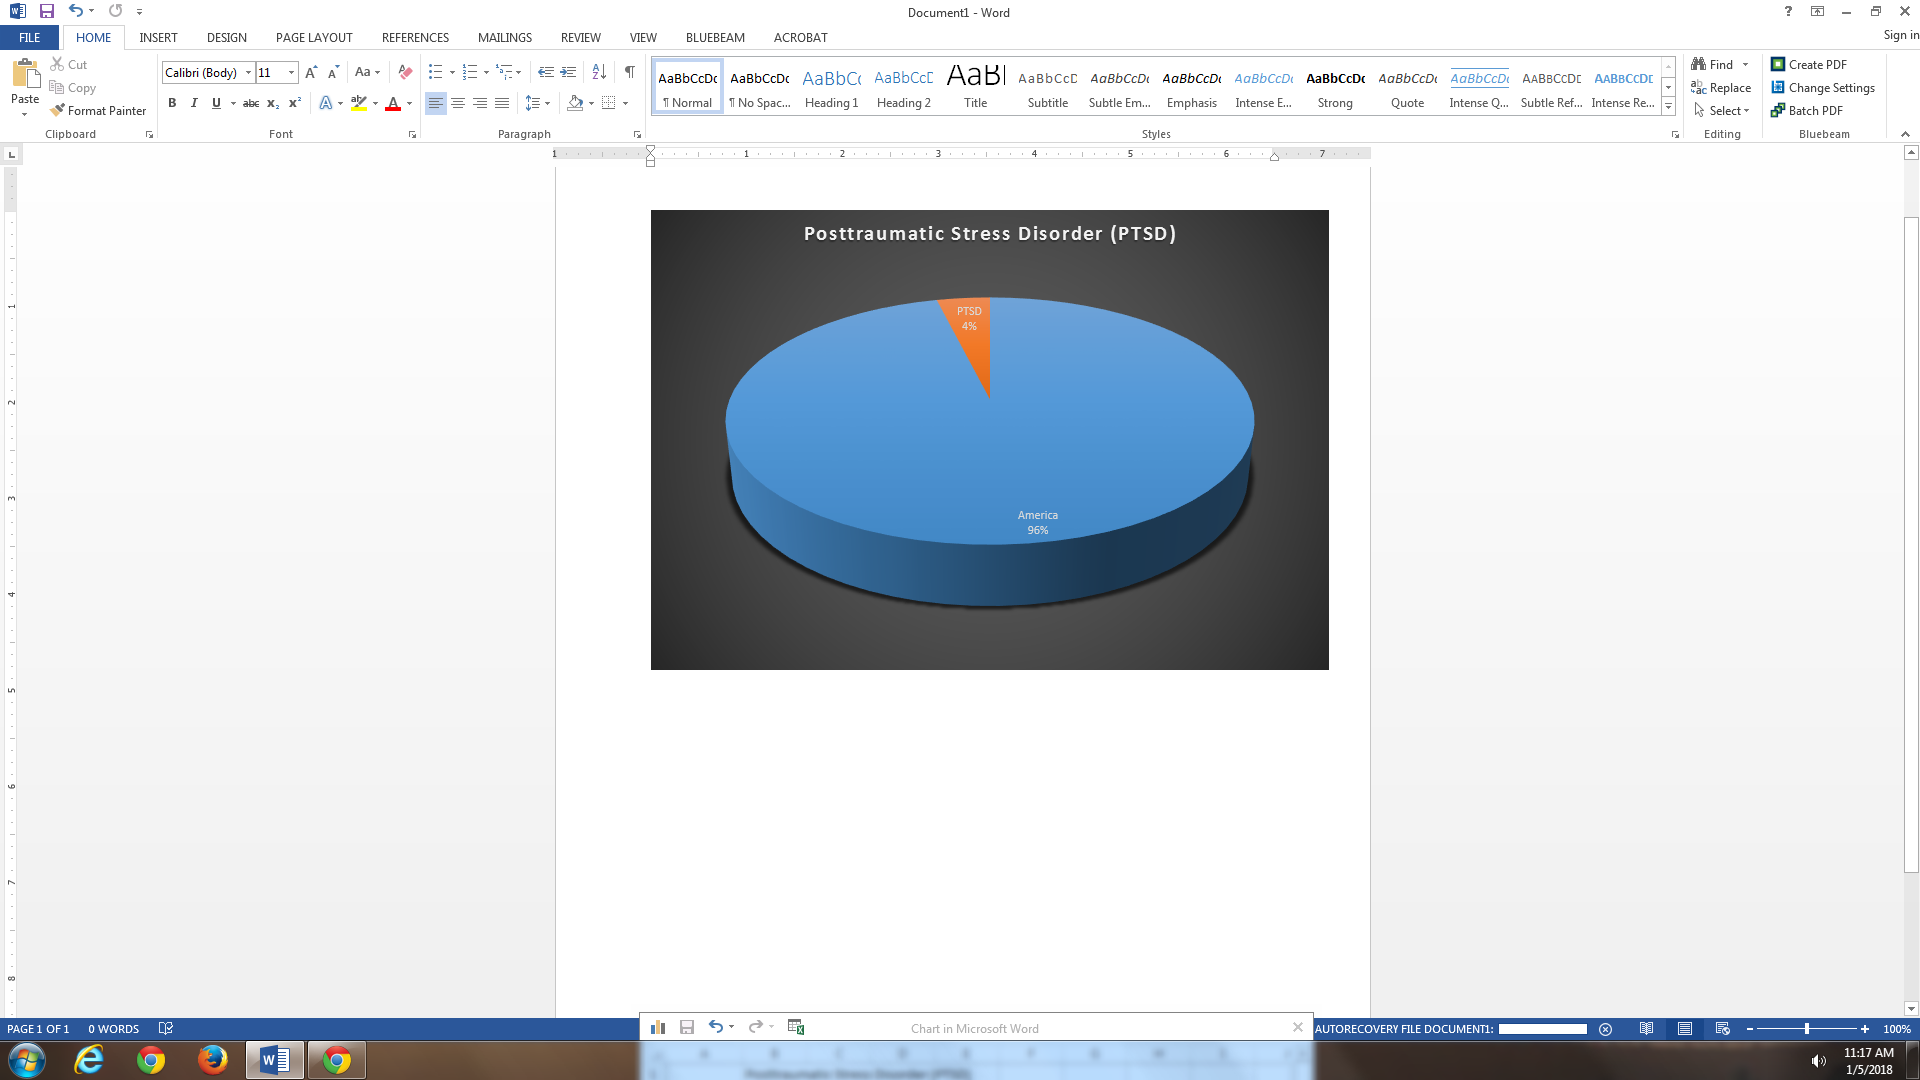The width and height of the screenshot is (1920, 1080).
Task: Apply the Heading 1 style
Action: 831,87
